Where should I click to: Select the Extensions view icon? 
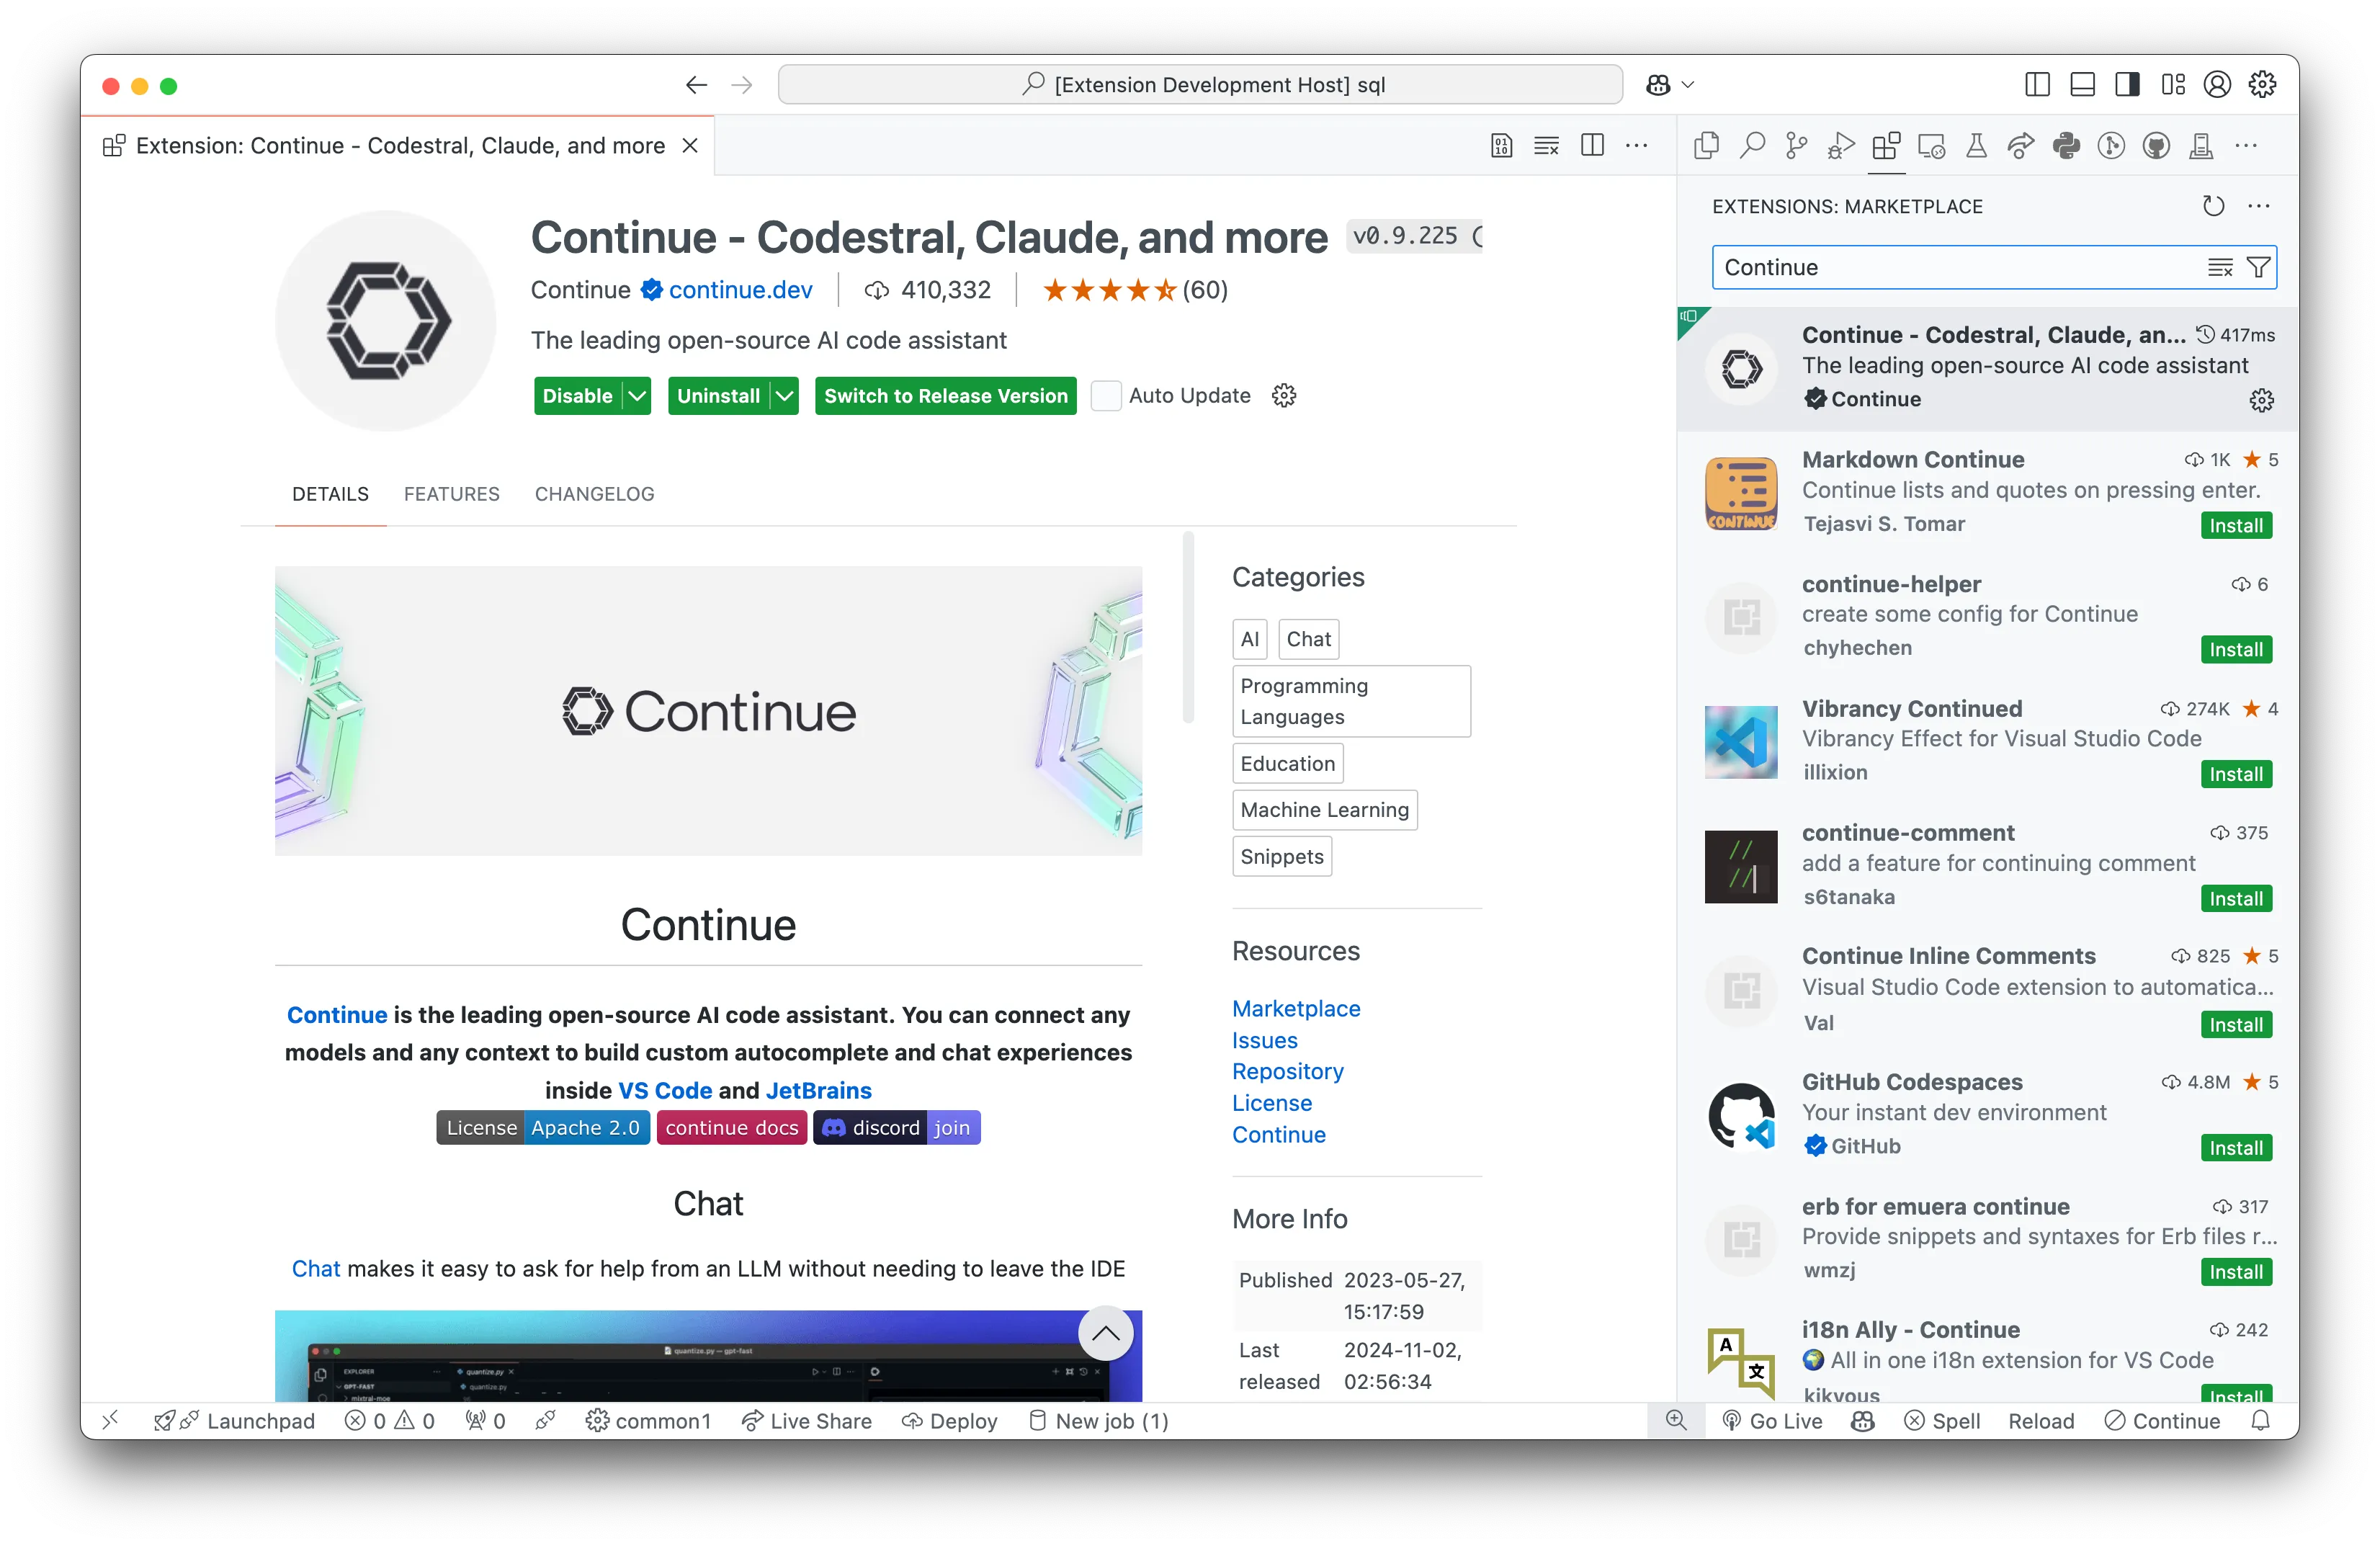pos(1886,146)
